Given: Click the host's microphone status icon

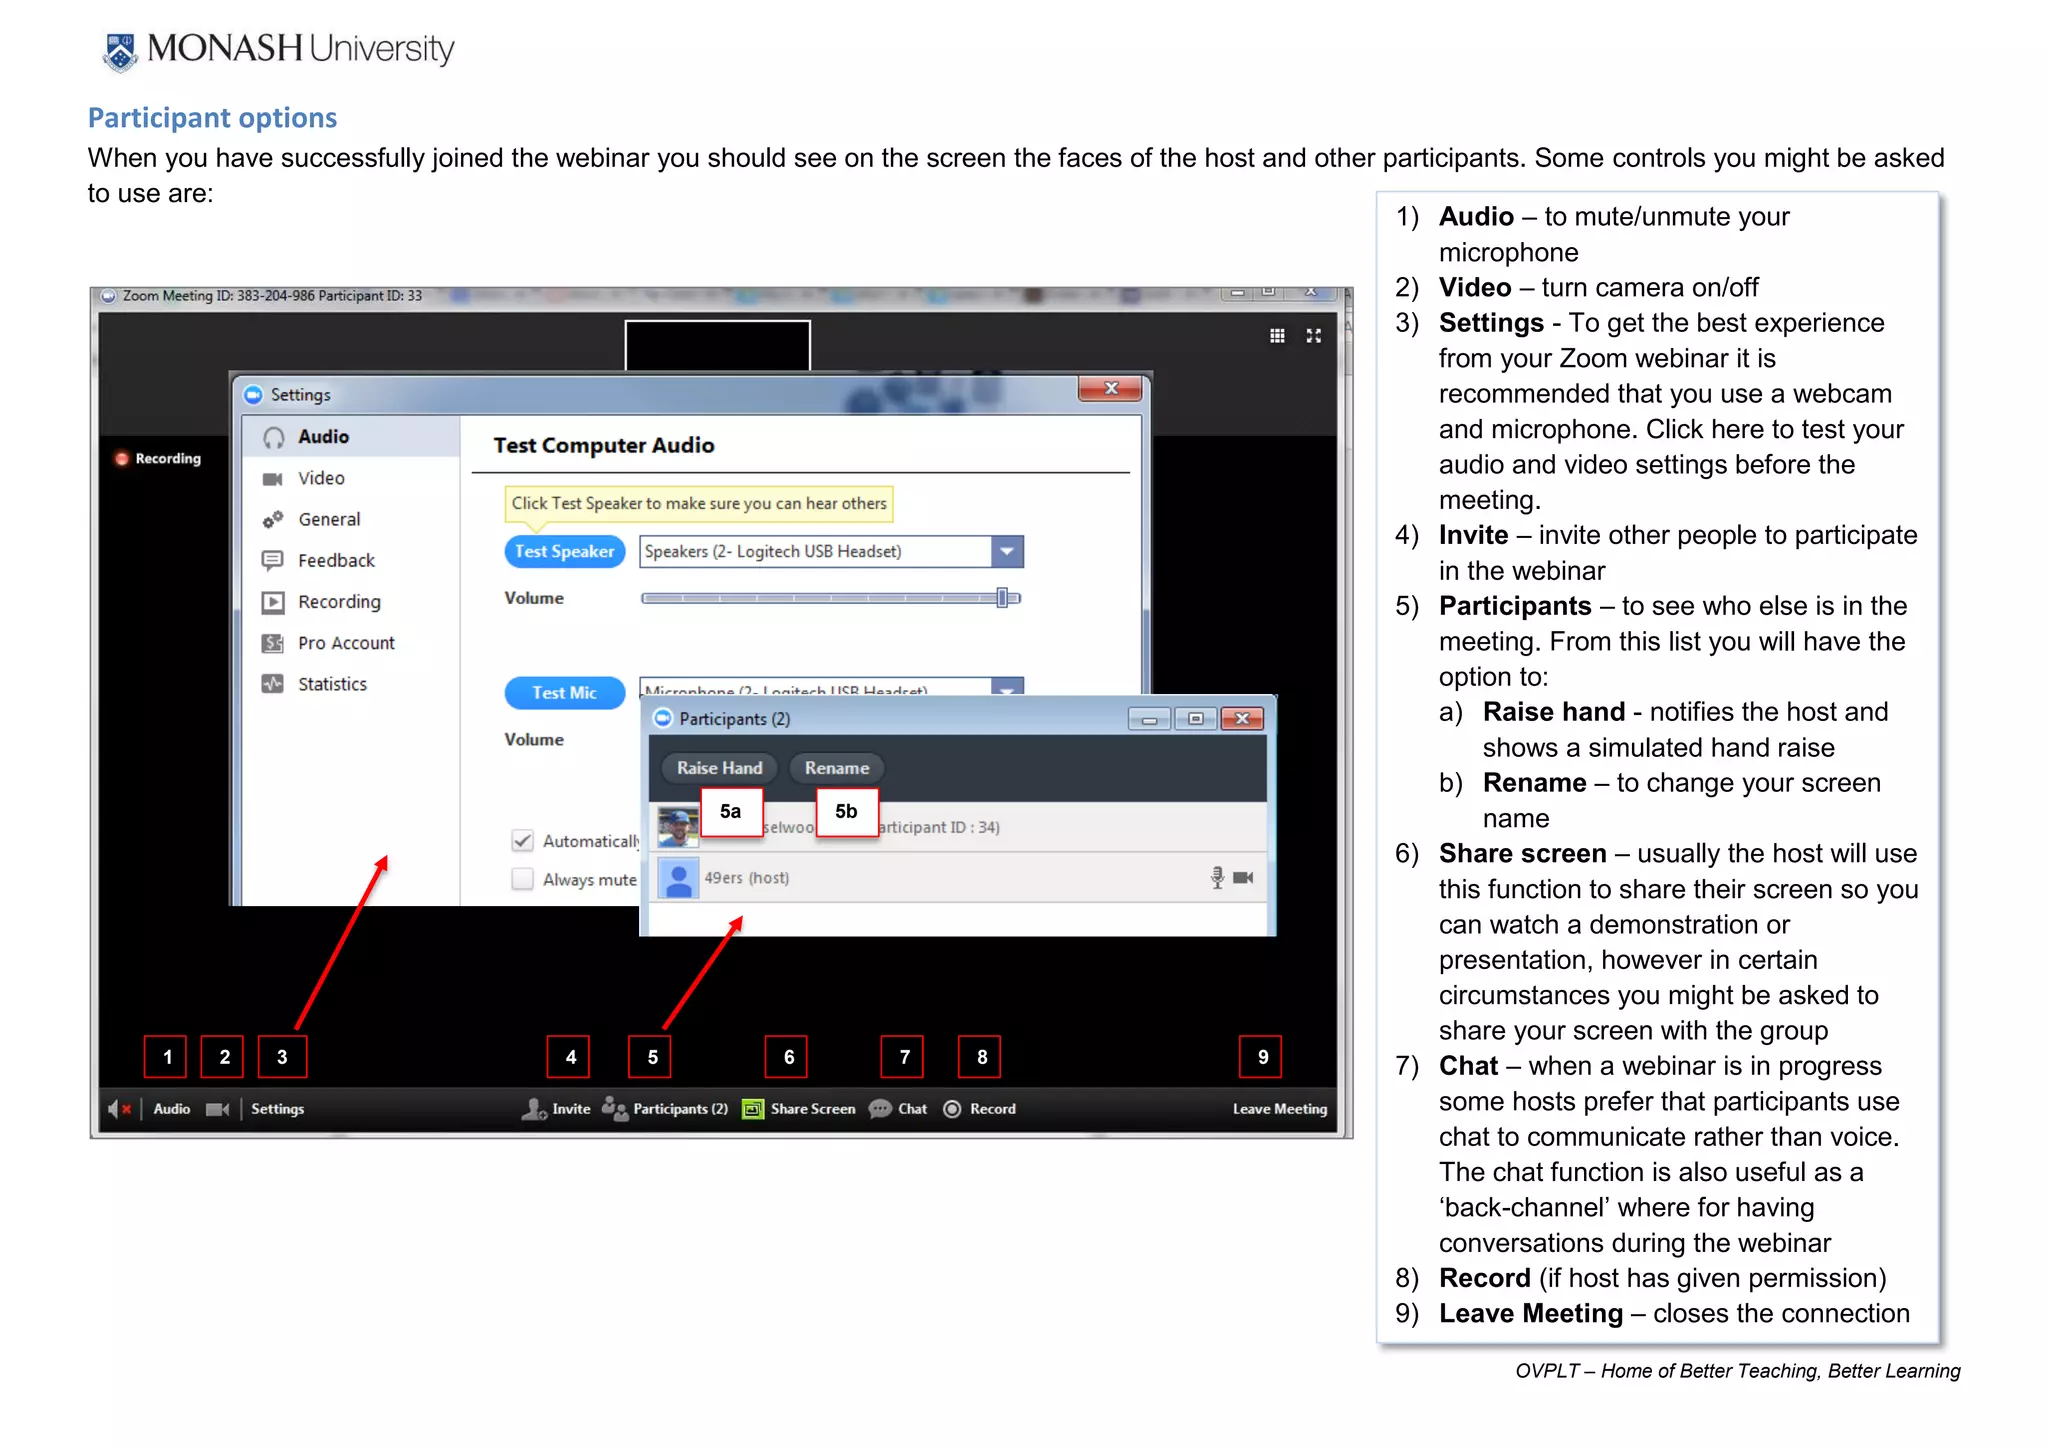Looking at the screenshot, I should coord(1217,878).
